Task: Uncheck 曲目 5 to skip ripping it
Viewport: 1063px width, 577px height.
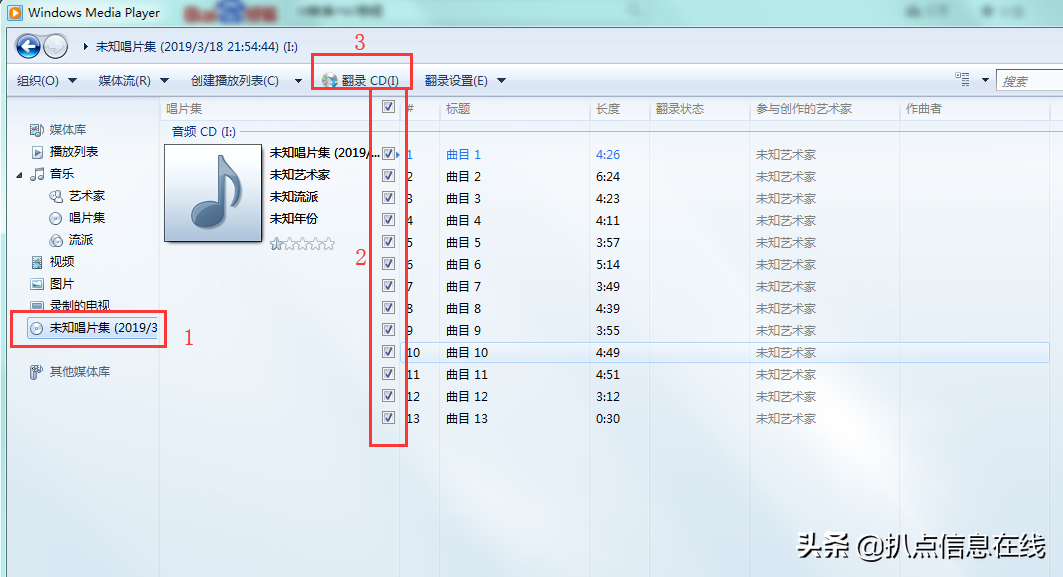Action: click(387, 242)
